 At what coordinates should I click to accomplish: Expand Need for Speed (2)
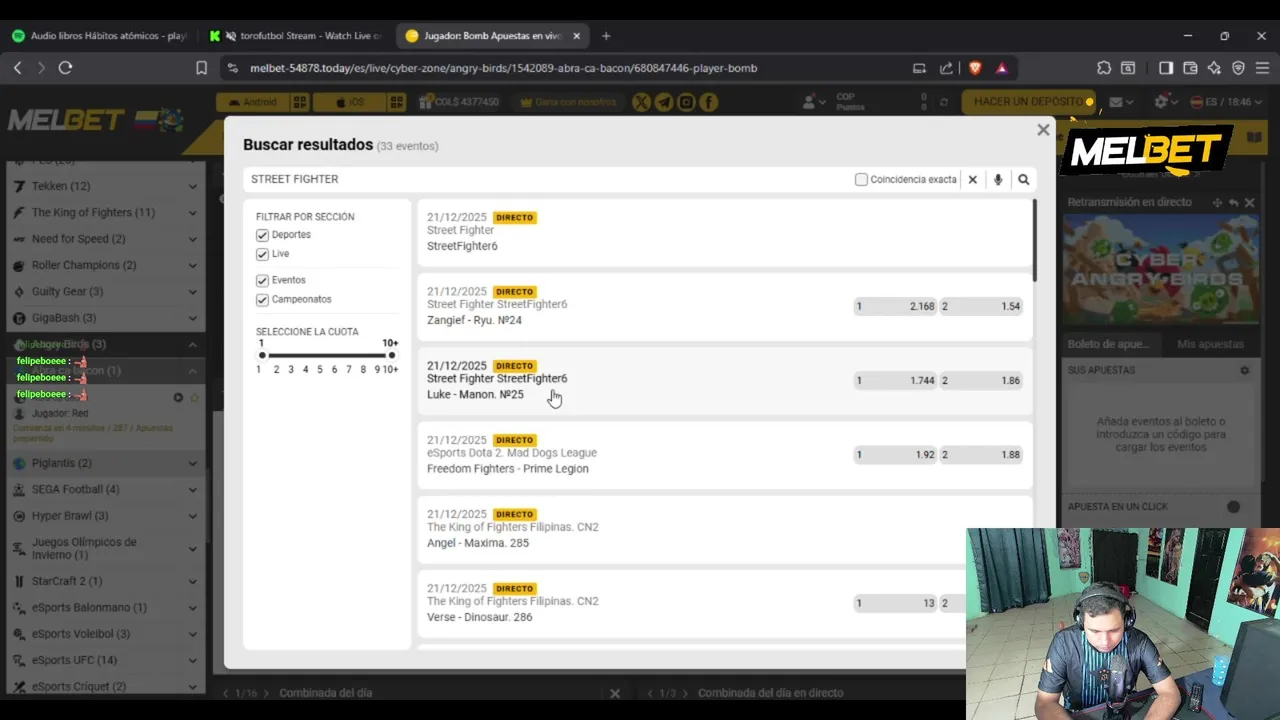(x=105, y=239)
